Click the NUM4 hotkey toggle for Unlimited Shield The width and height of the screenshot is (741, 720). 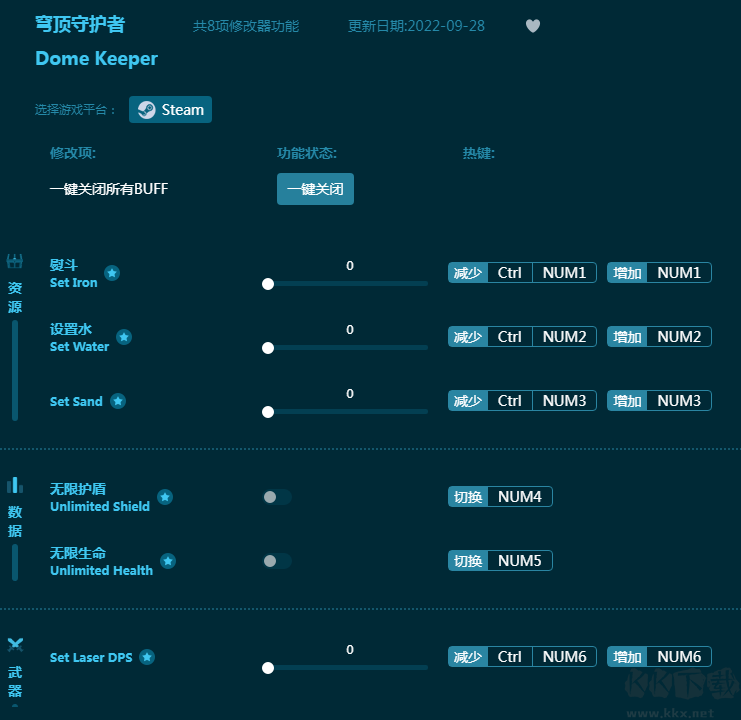tap(500, 497)
